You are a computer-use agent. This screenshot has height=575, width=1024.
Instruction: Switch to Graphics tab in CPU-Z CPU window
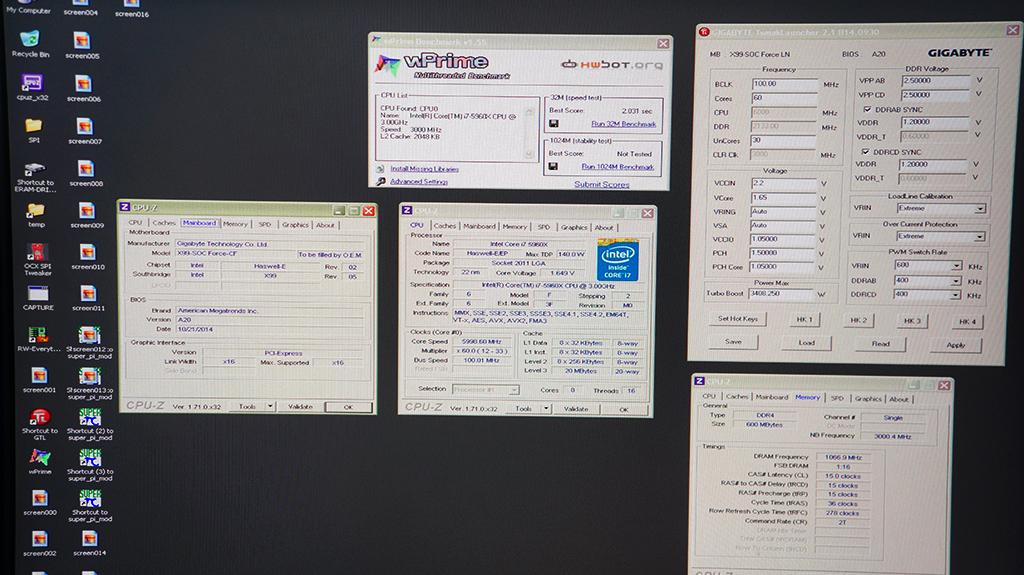click(573, 227)
